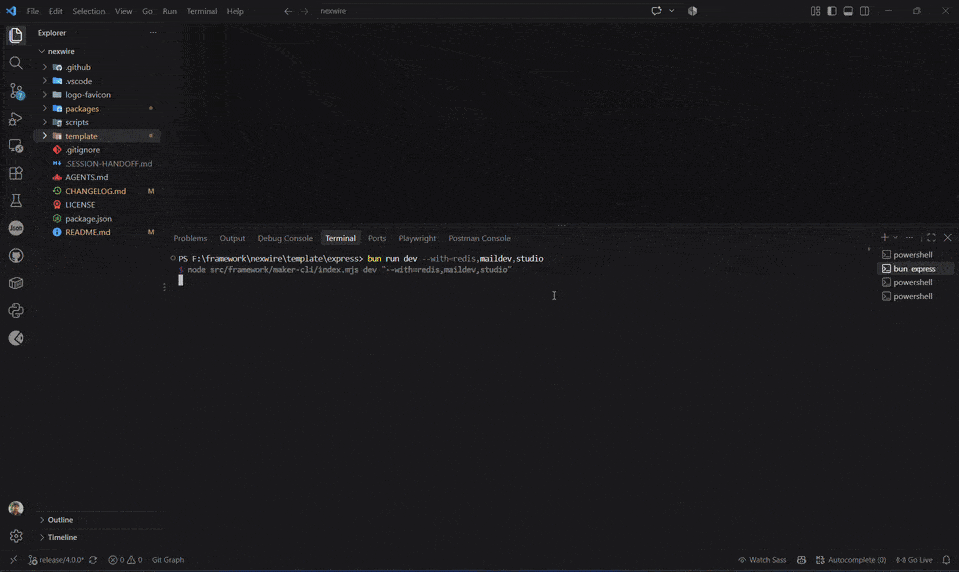Show errors and warnings count
959x572 pixels.
pos(125,560)
